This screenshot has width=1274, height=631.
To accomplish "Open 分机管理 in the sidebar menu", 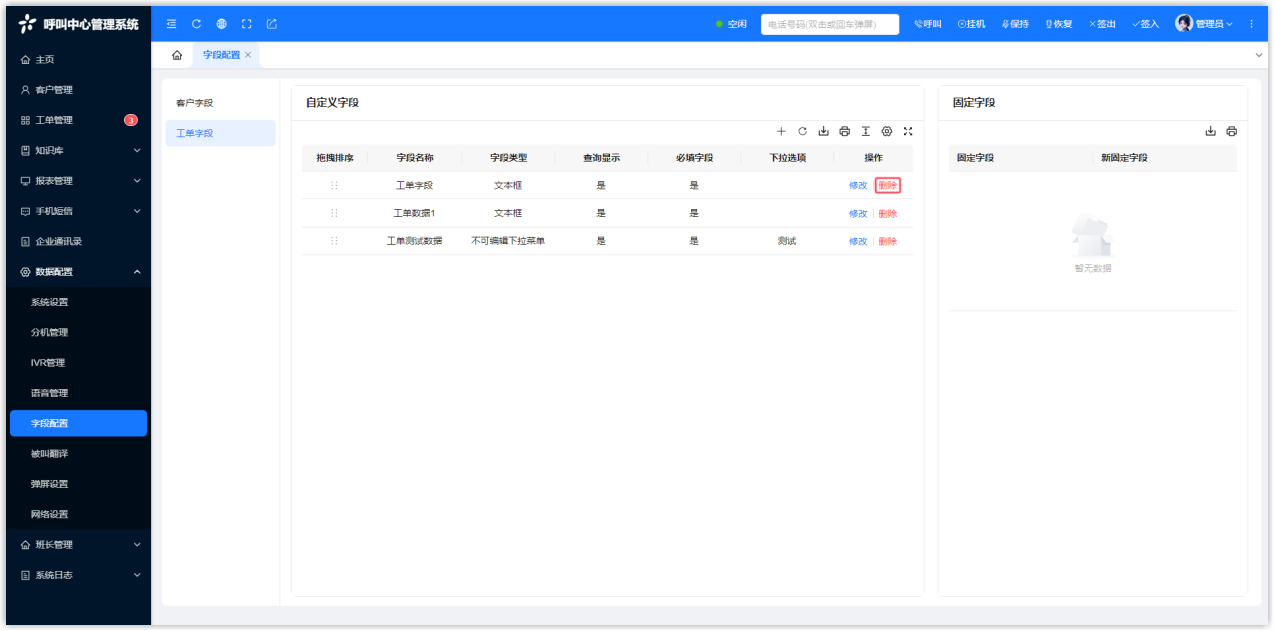I will tap(49, 333).
